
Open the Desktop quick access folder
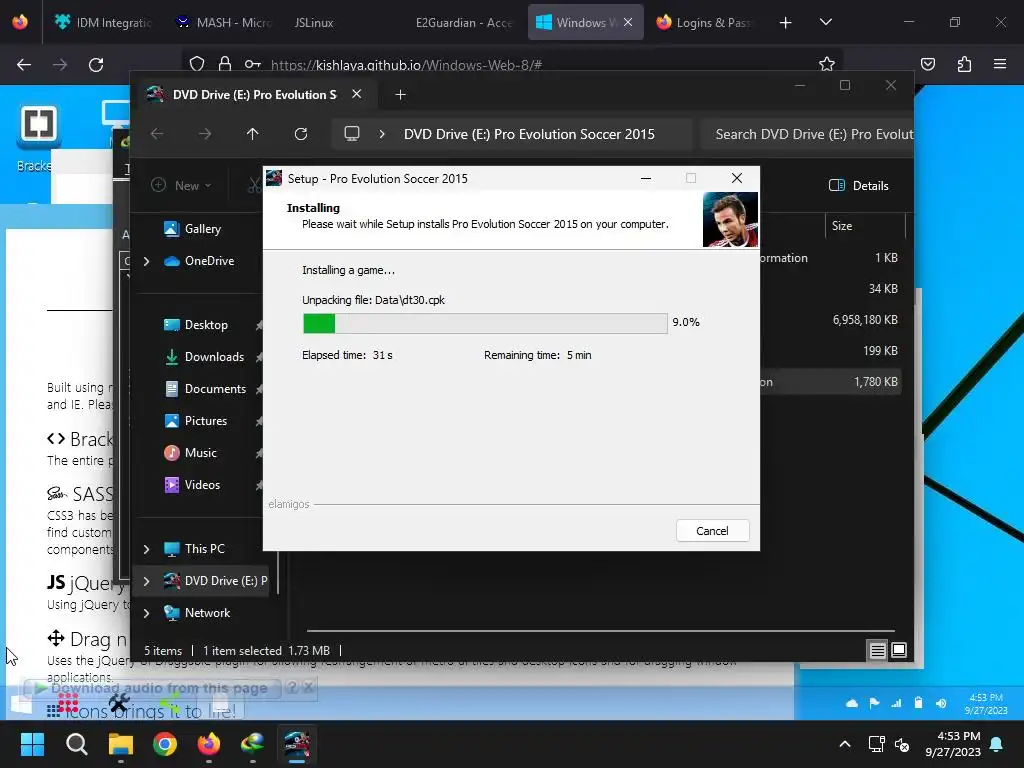(206, 325)
